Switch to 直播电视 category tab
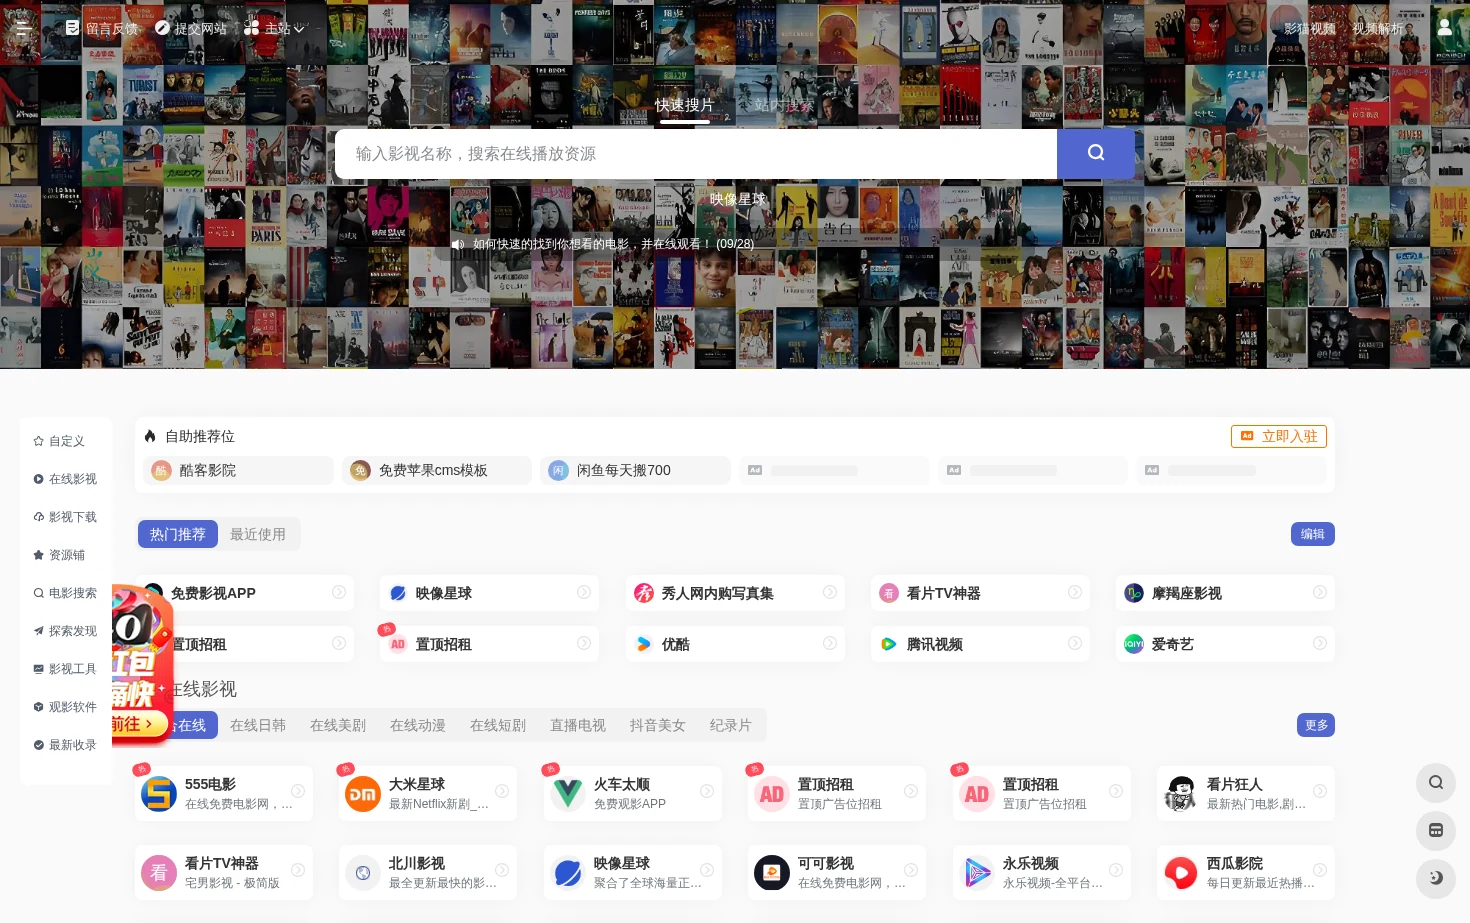This screenshot has width=1470, height=923. (578, 725)
